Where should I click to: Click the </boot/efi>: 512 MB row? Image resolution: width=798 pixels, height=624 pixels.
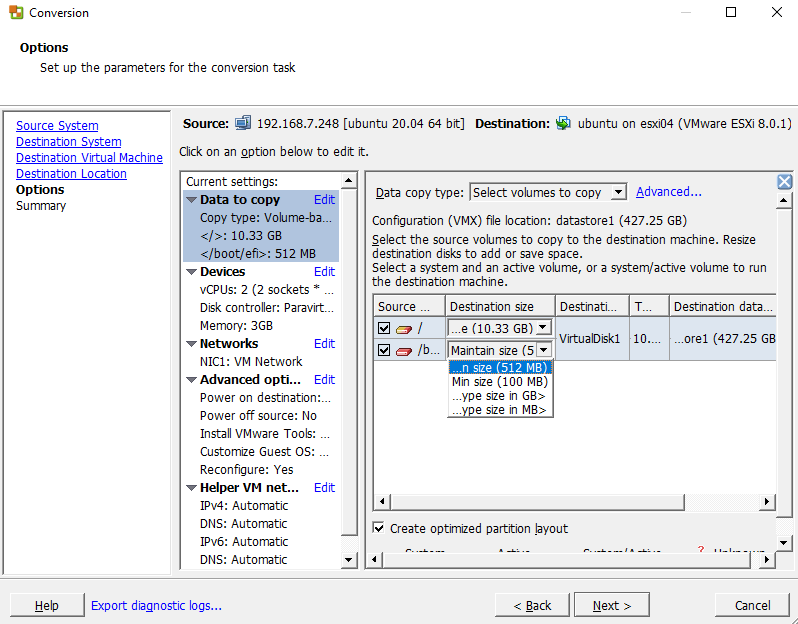click(258, 254)
